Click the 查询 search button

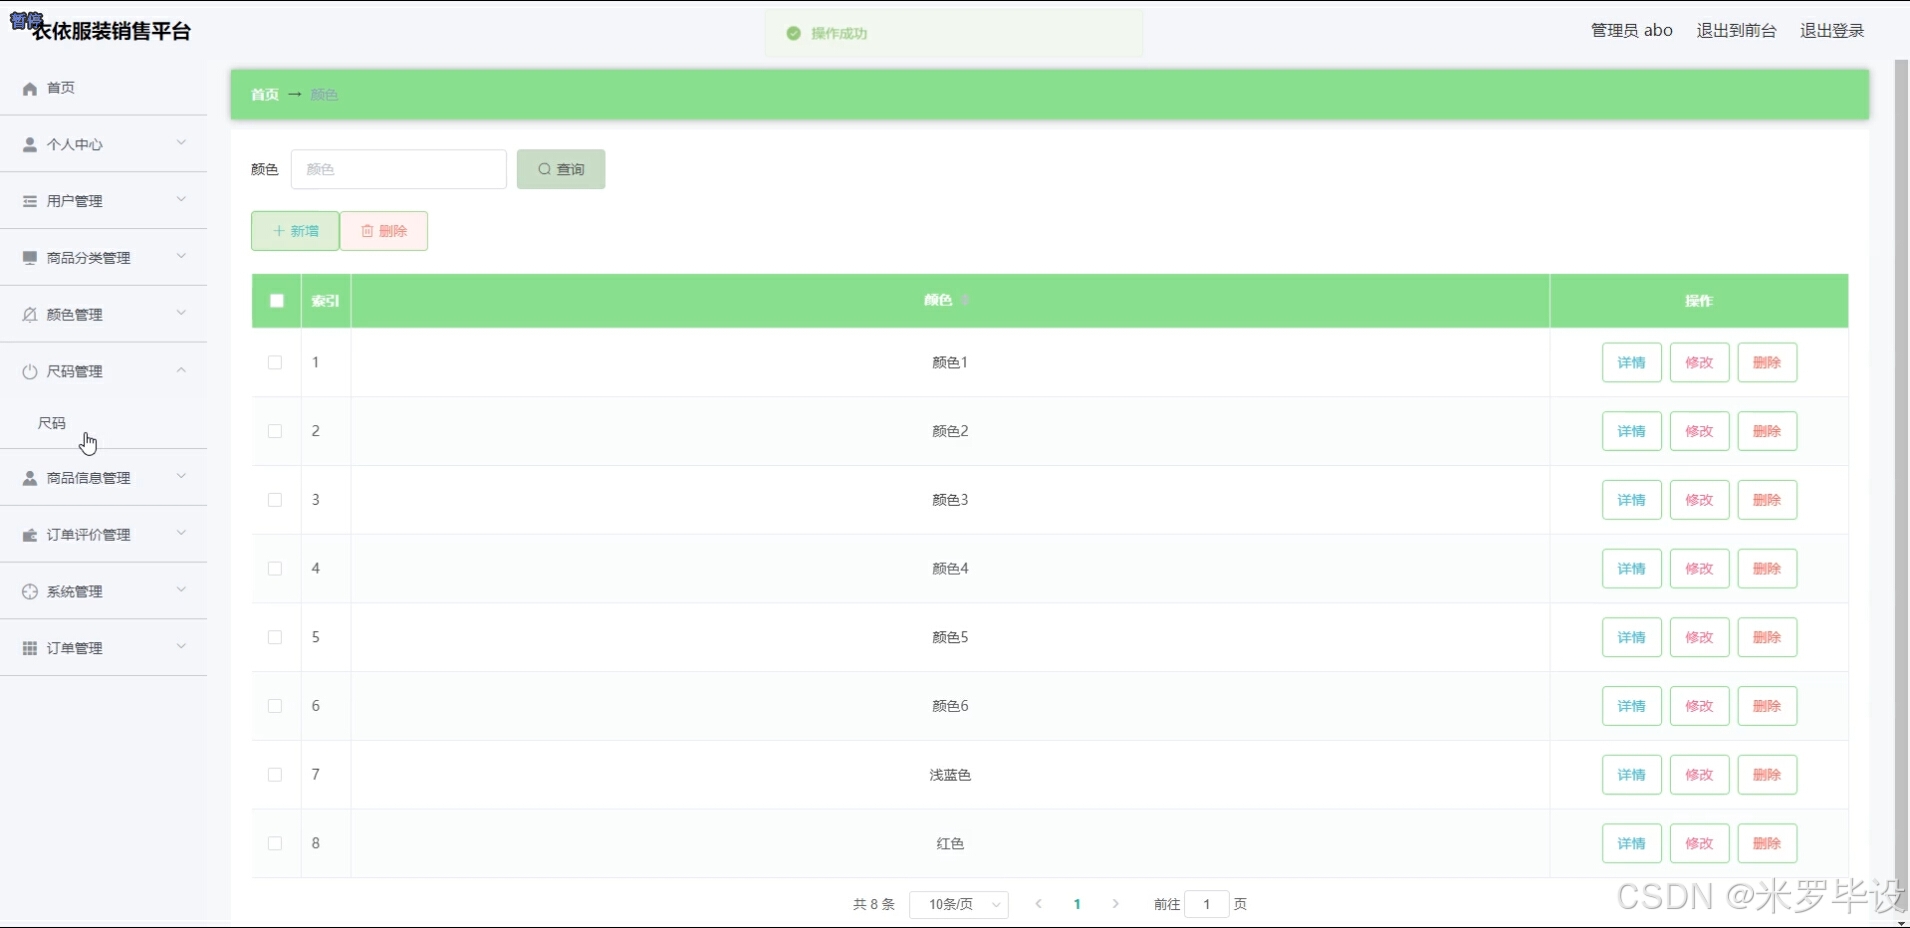pos(561,169)
